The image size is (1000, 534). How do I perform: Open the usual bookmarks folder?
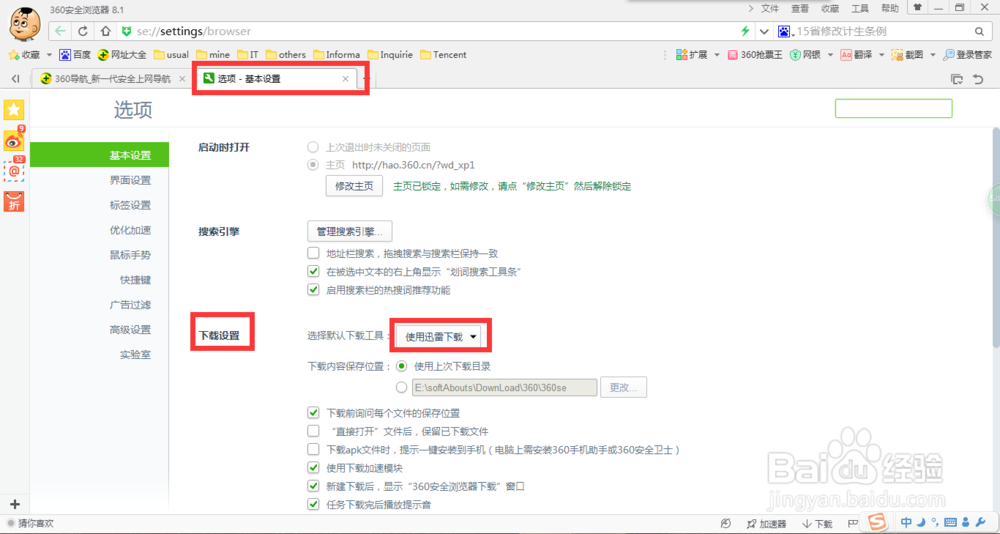[x=171, y=55]
